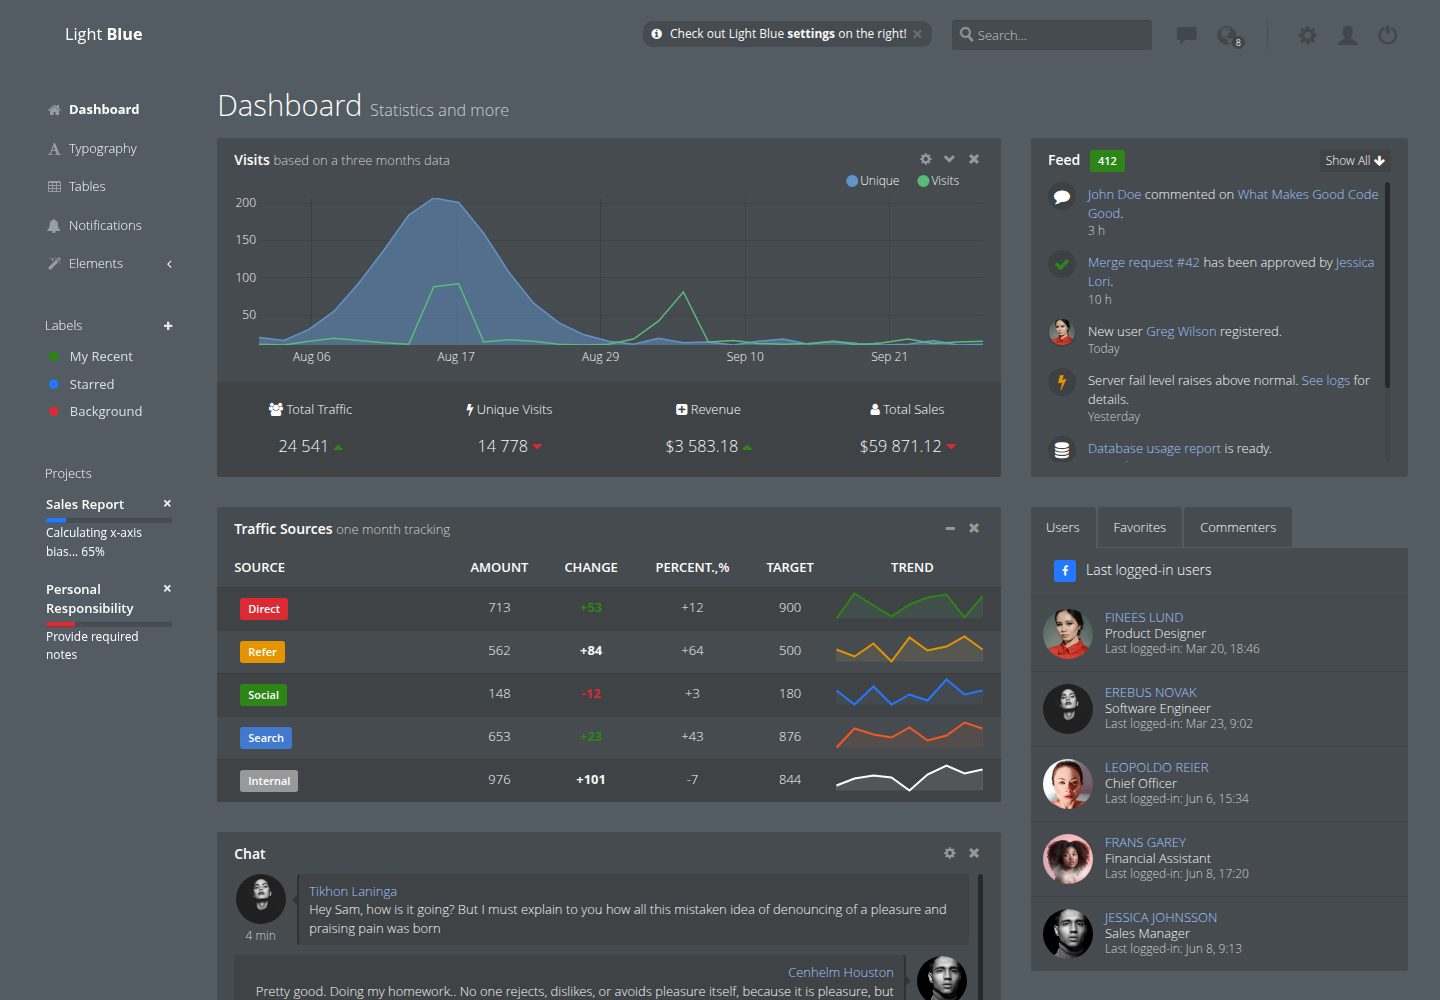This screenshot has width=1440, height=1000.
Task: Click the See logs link
Action: tap(1326, 381)
